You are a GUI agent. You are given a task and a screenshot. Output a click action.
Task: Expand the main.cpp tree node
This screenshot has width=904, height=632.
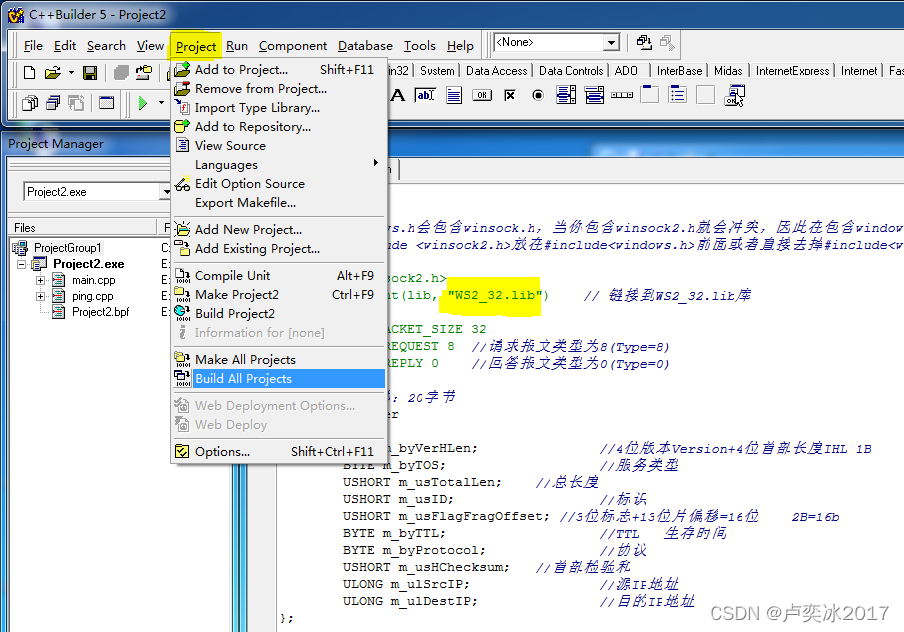(40, 280)
